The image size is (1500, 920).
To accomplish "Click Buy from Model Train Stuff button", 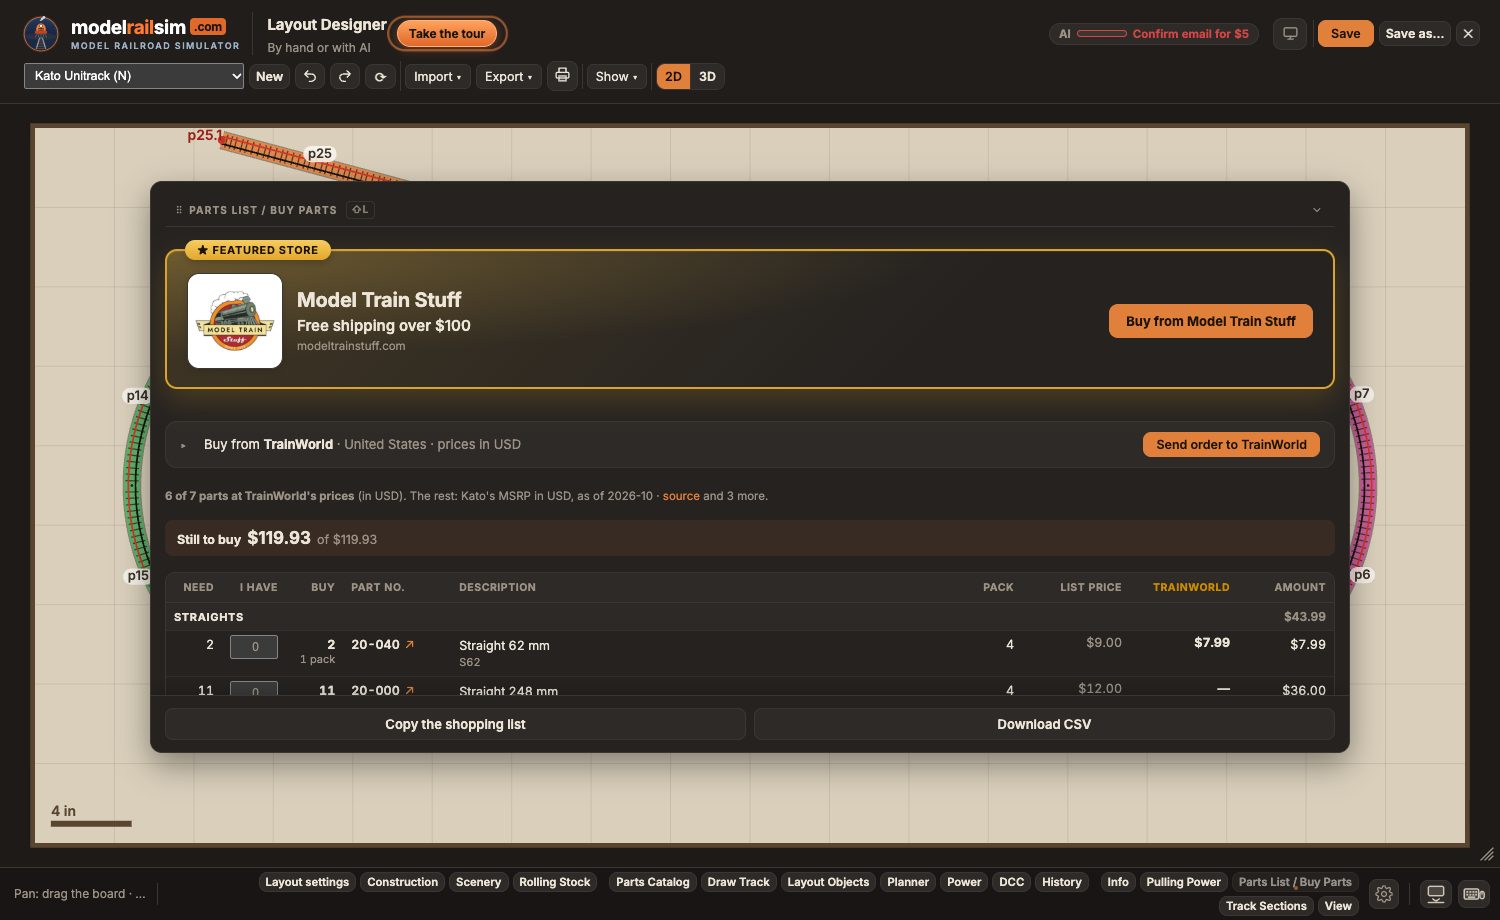I will [1210, 321].
